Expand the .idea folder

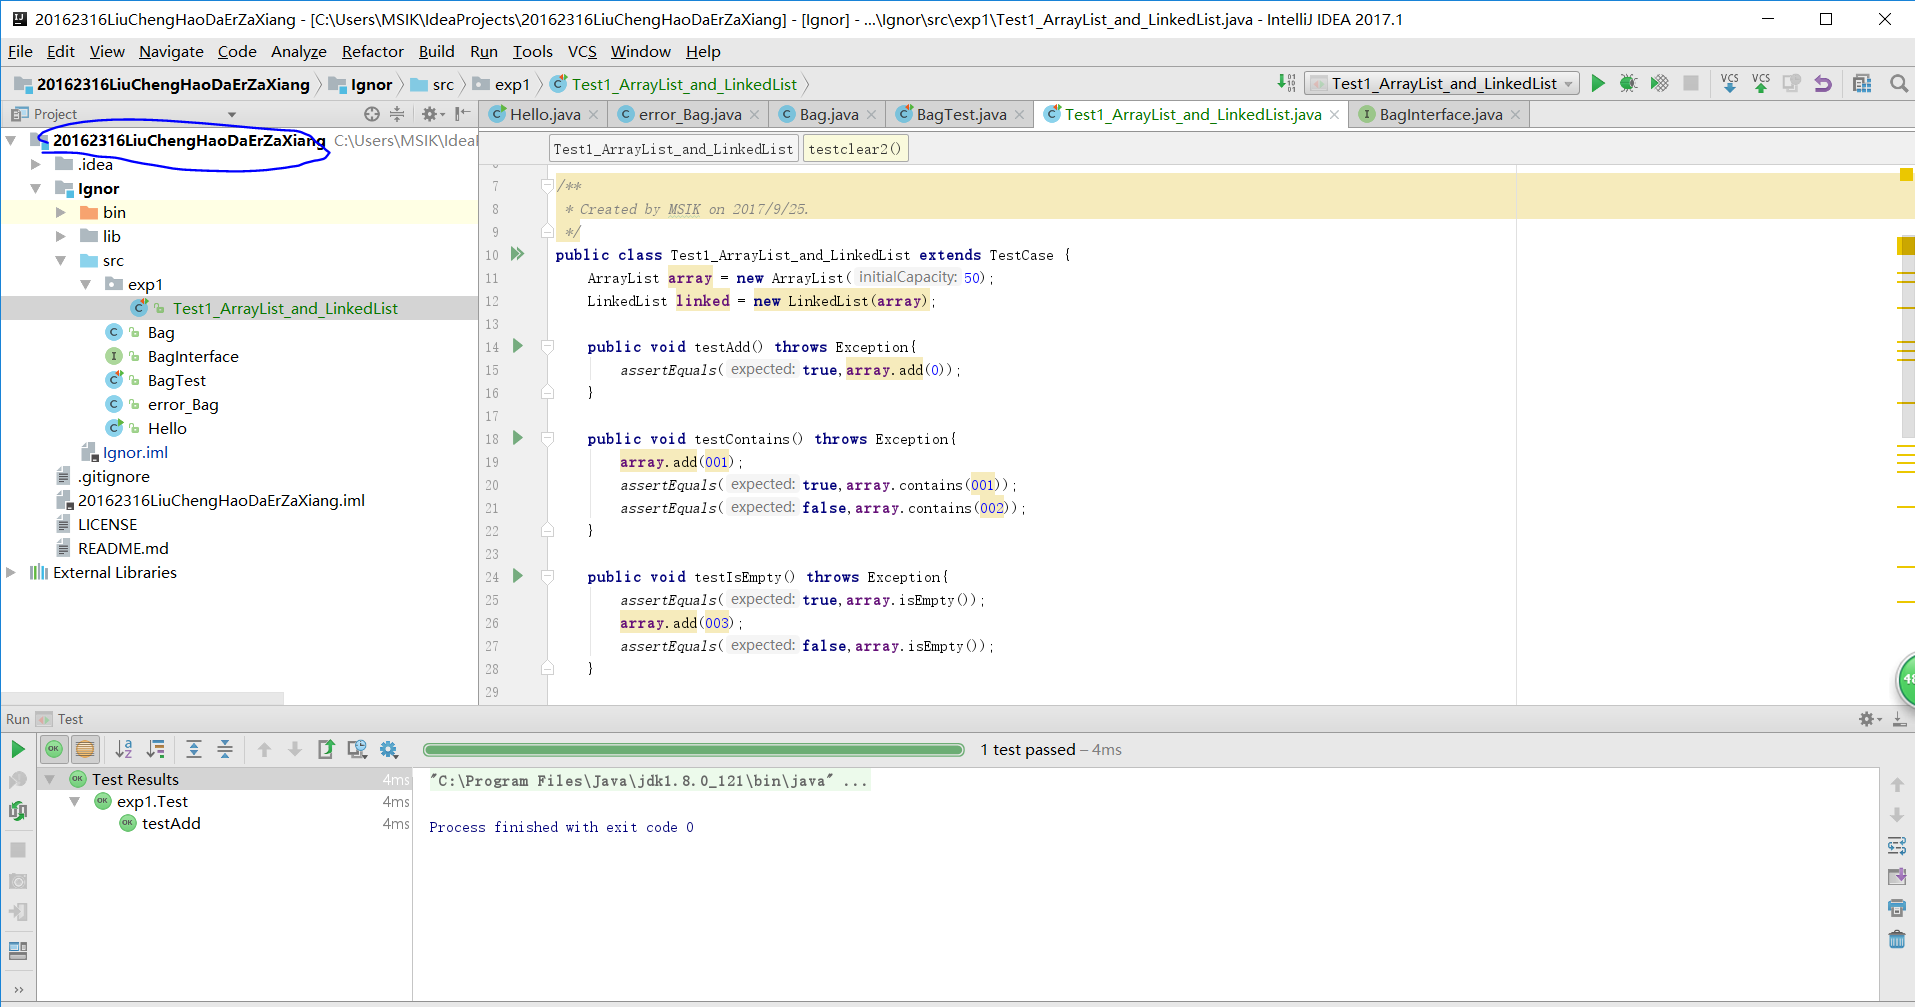pyautogui.click(x=36, y=164)
